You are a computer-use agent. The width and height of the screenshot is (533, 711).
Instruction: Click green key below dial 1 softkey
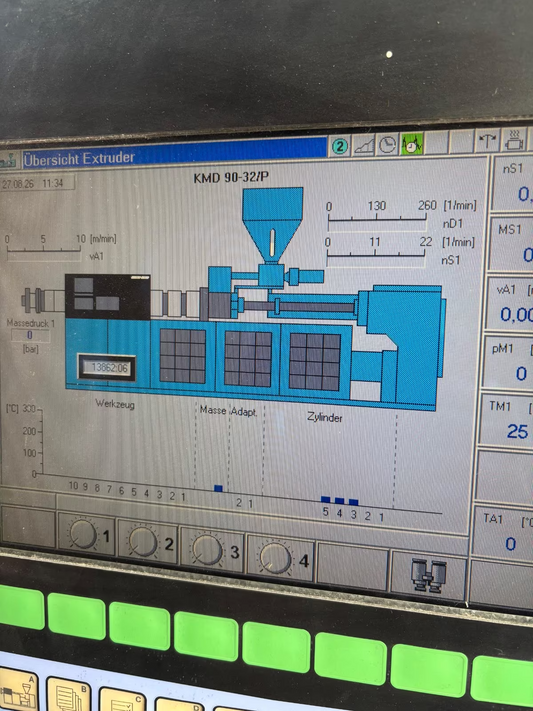(76, 616)
